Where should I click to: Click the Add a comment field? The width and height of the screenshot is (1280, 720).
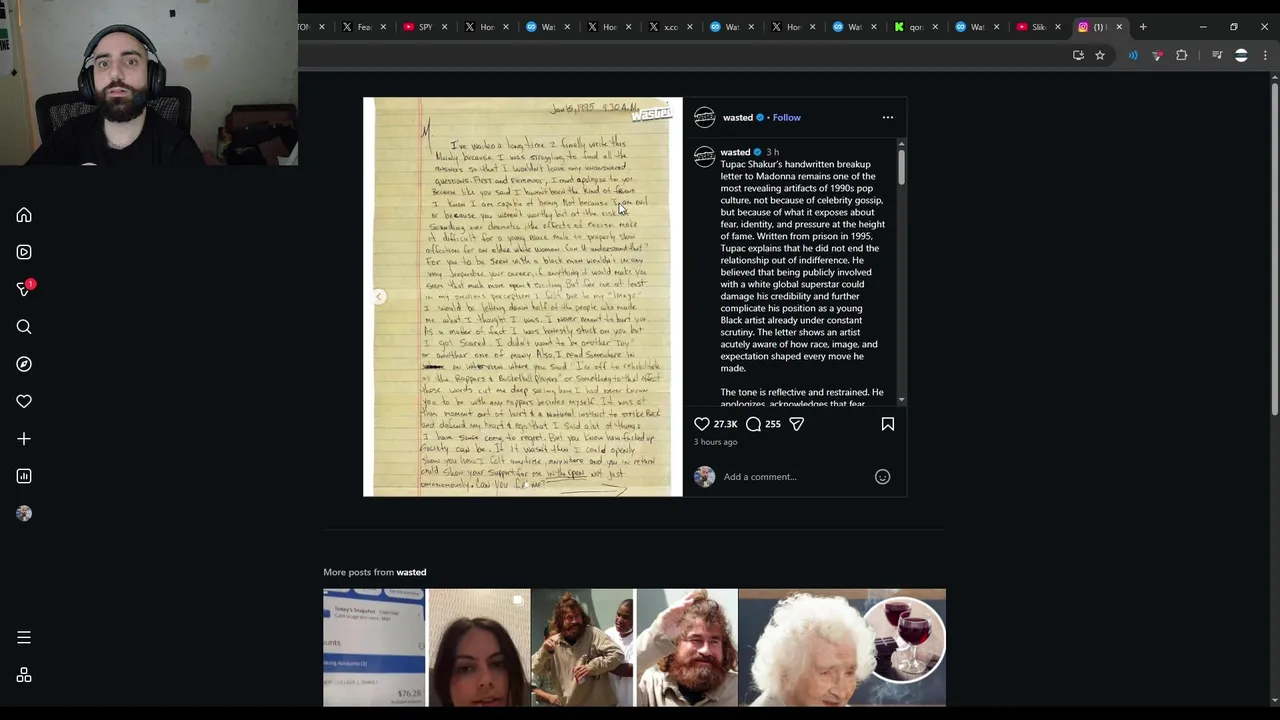[795, 477]
